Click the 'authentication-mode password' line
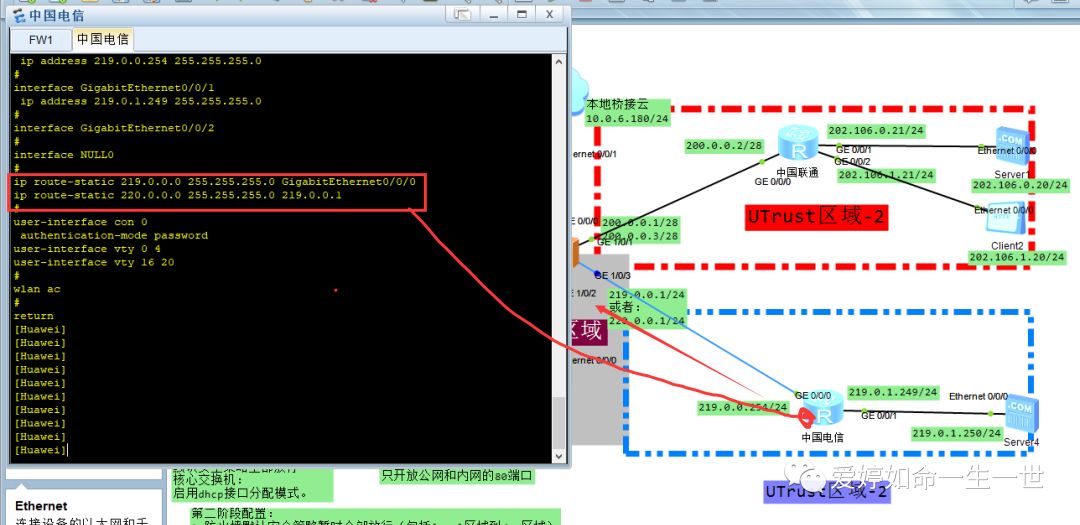 tap(114, 236)
